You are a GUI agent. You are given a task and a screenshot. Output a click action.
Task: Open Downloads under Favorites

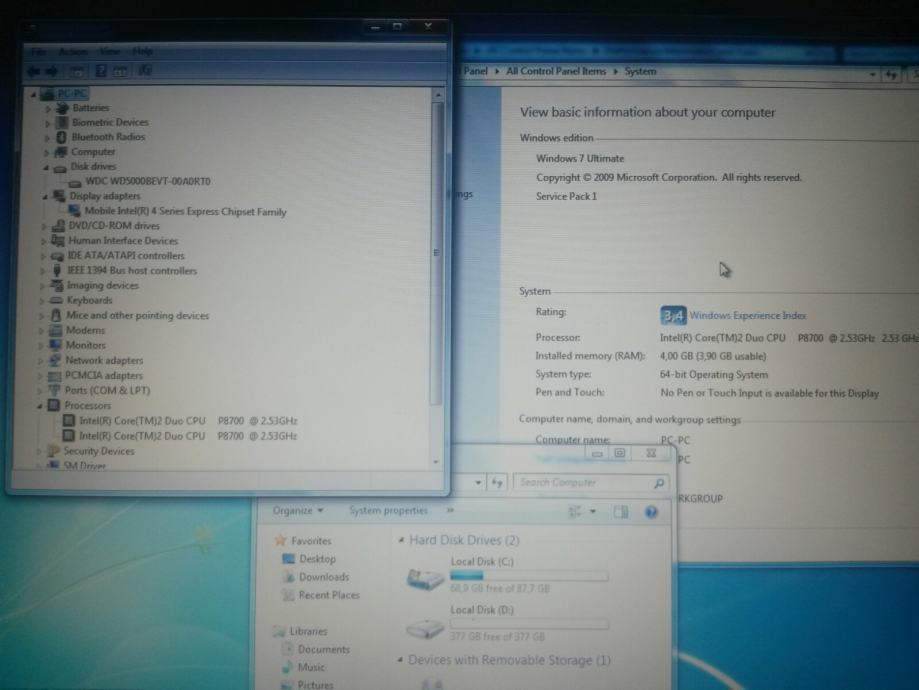click(x=324, y=577)
